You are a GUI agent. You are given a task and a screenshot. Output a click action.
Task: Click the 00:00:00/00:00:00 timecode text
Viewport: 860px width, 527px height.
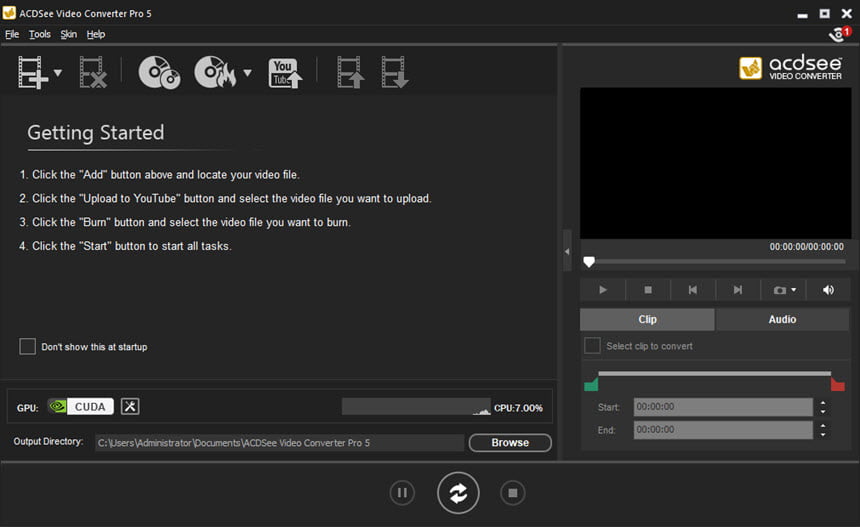(x=806, y=247)
